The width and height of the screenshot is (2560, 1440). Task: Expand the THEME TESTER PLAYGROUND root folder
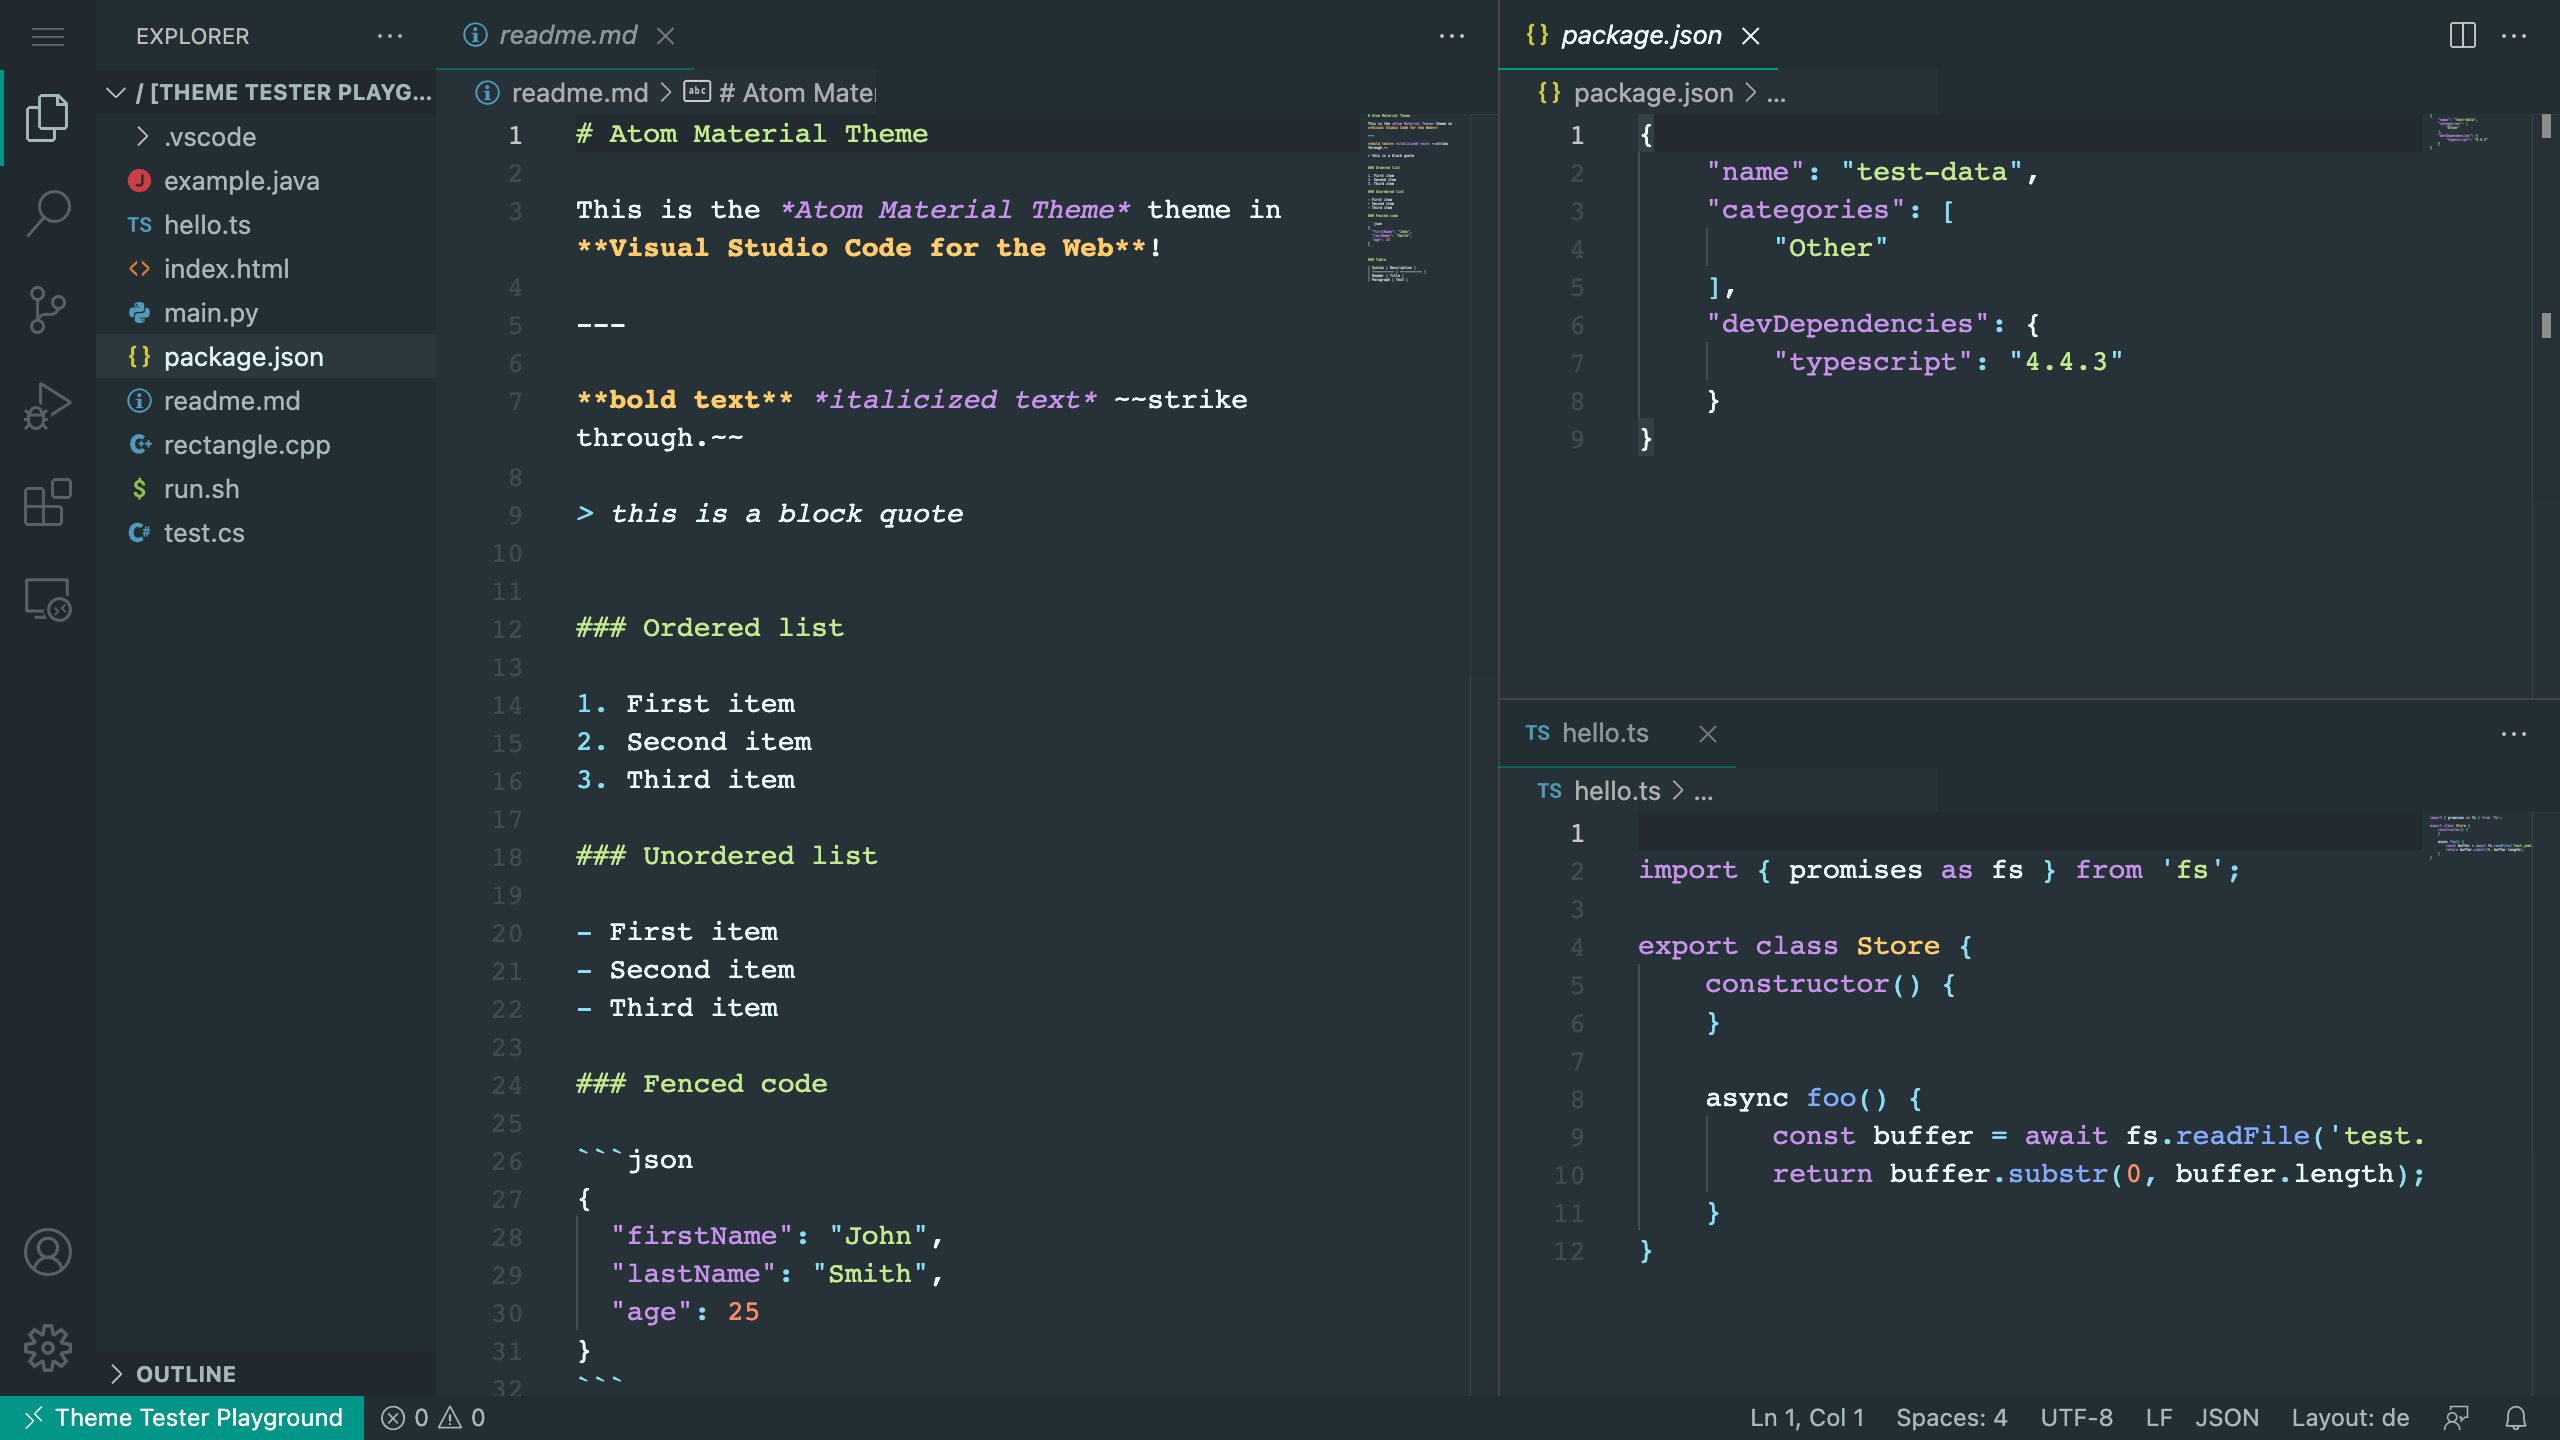tap(114, 90)
